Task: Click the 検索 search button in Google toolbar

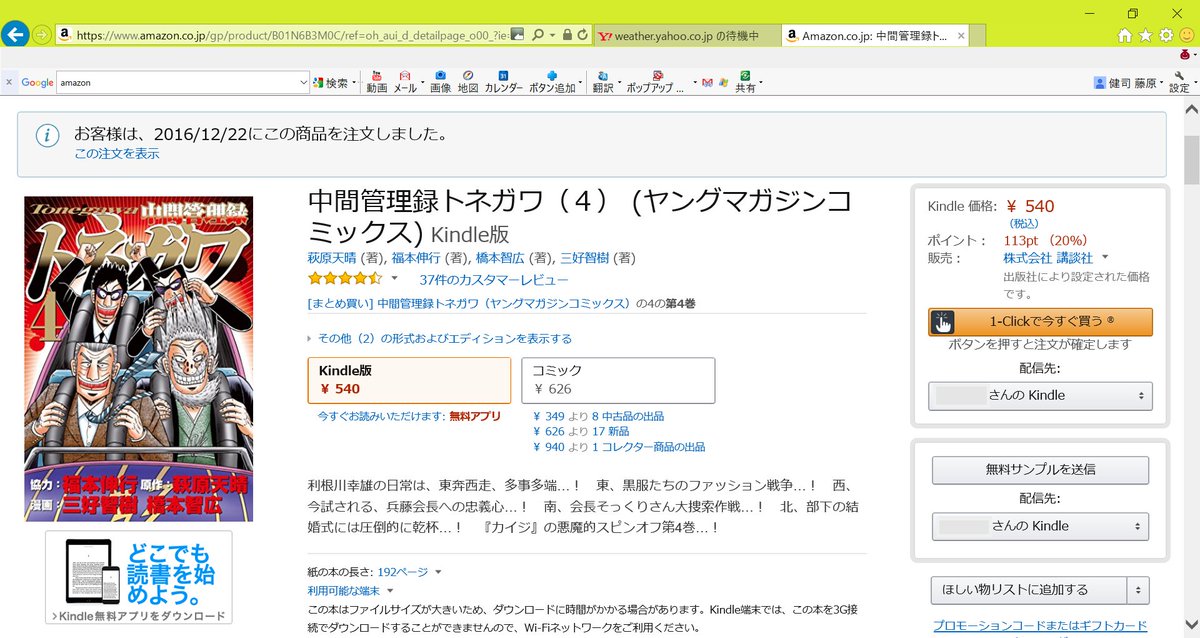Action: (330, 83)
